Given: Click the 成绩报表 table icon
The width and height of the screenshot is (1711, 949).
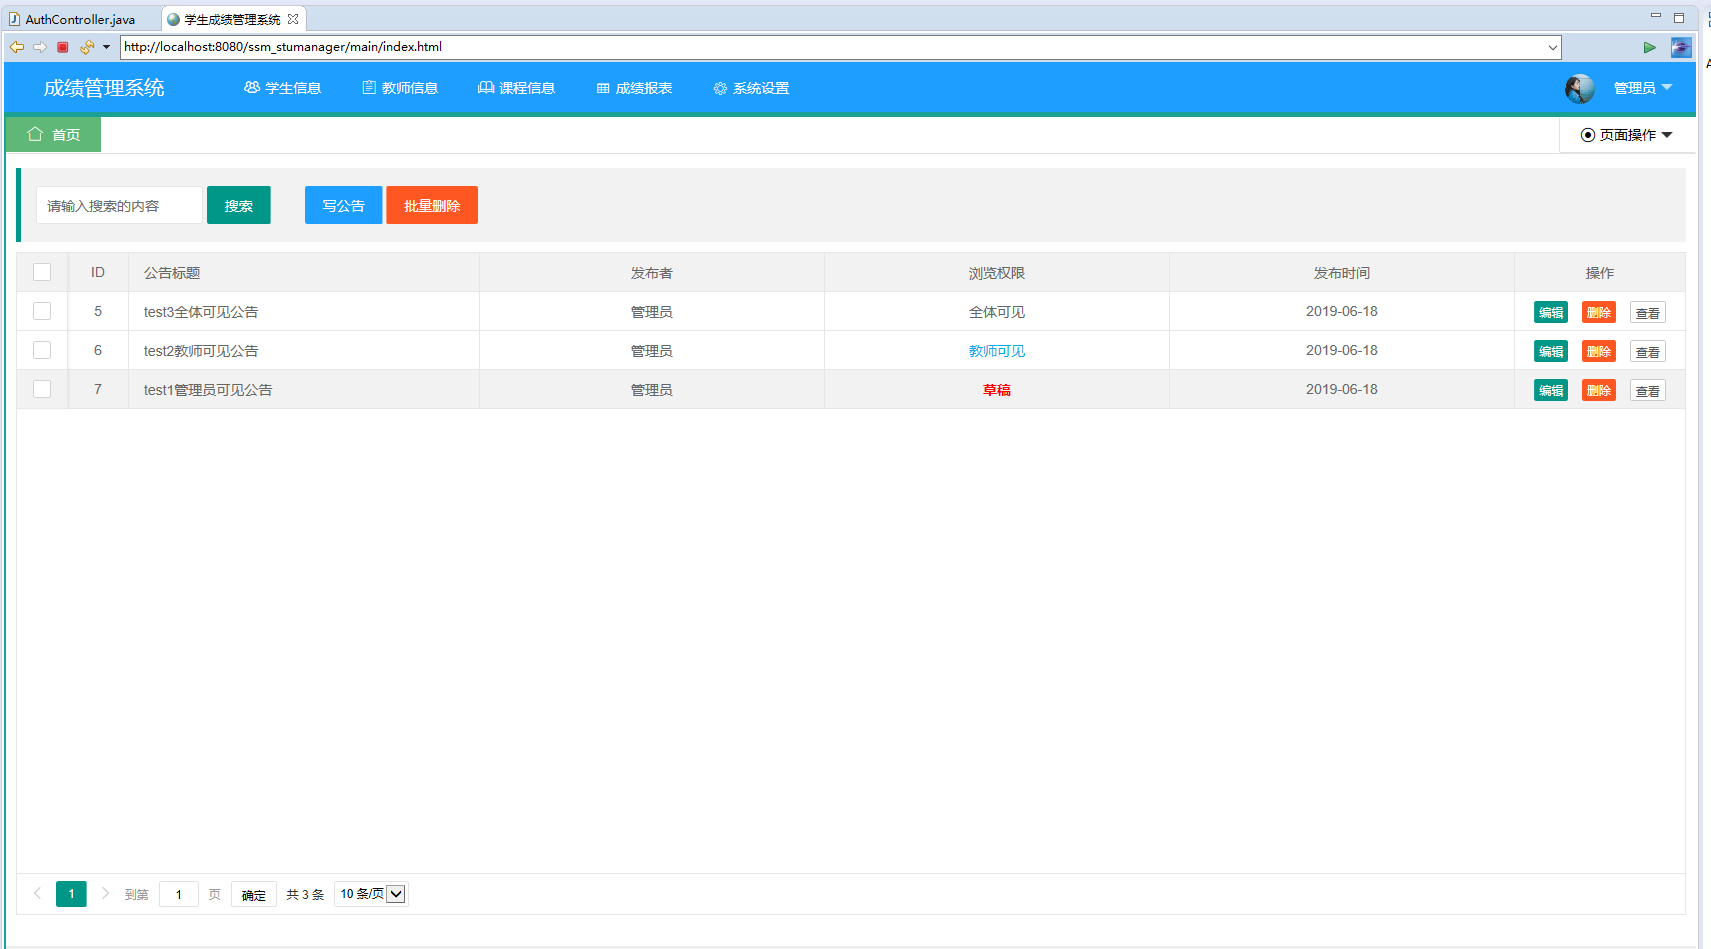Looking at the screenshot, I should pyautogui.click(x=601, y=88).
